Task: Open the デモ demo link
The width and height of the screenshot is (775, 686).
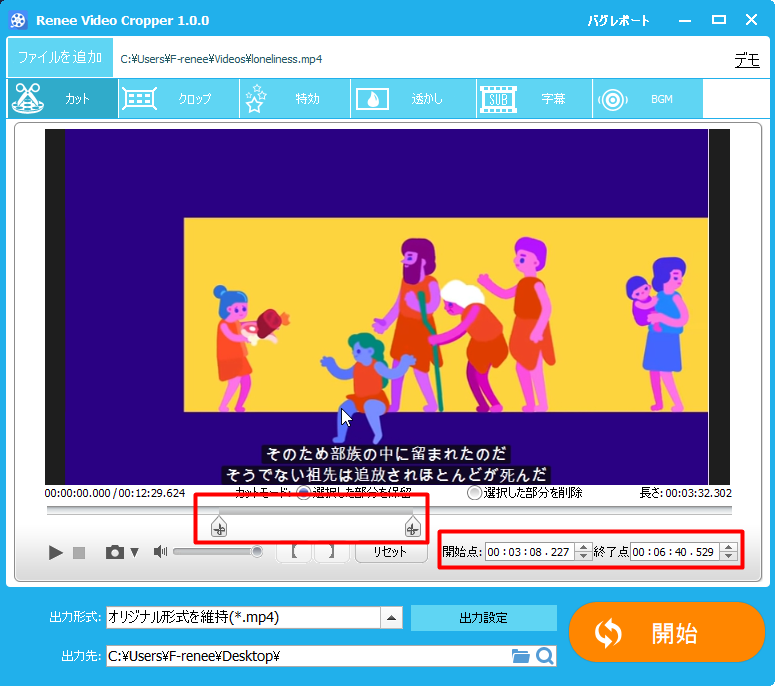Action: pyautogui.click(x=747, y=60)
